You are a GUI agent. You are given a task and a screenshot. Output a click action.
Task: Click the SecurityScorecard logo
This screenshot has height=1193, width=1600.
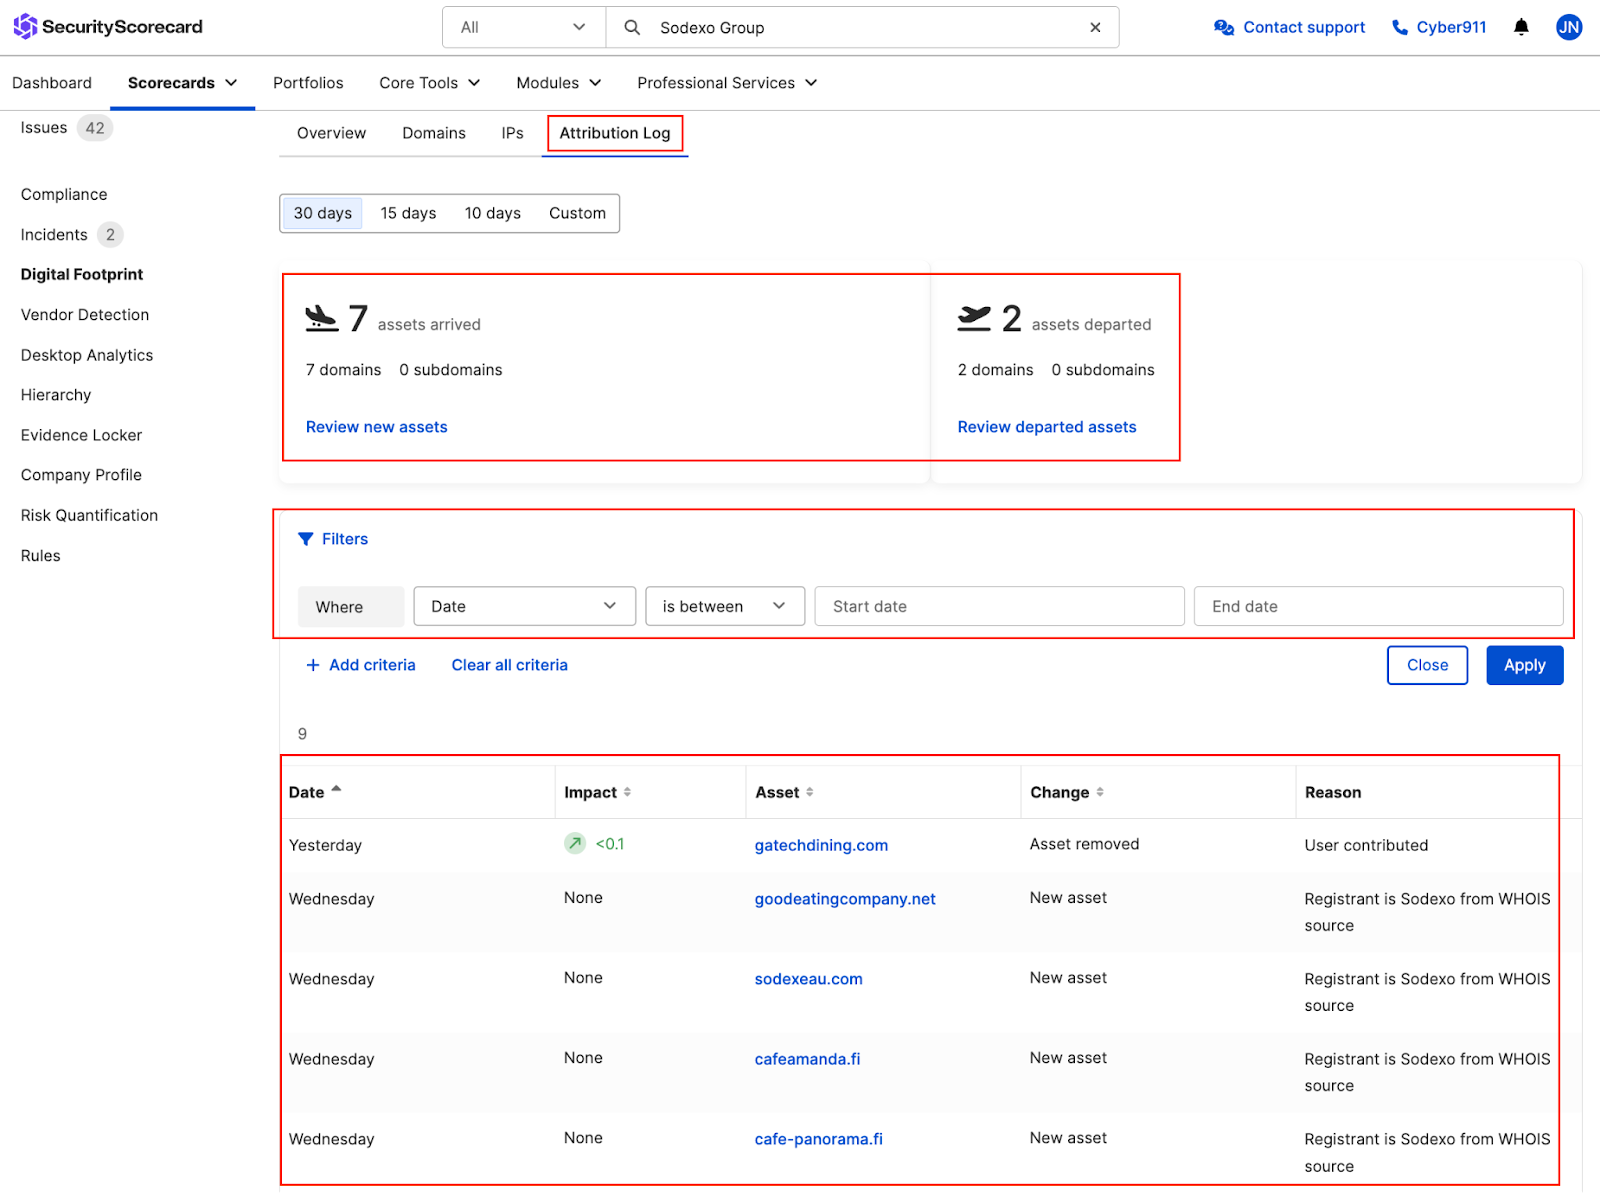coord(108,27)
